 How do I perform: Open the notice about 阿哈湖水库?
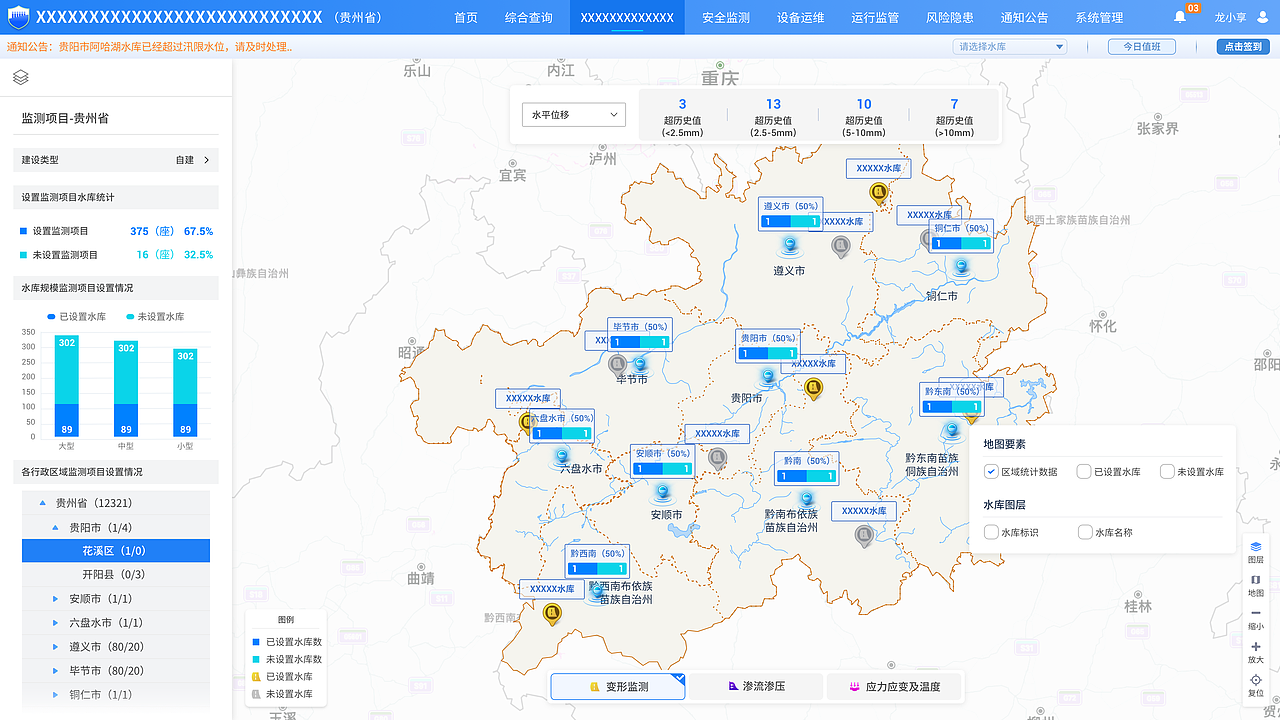149,47
